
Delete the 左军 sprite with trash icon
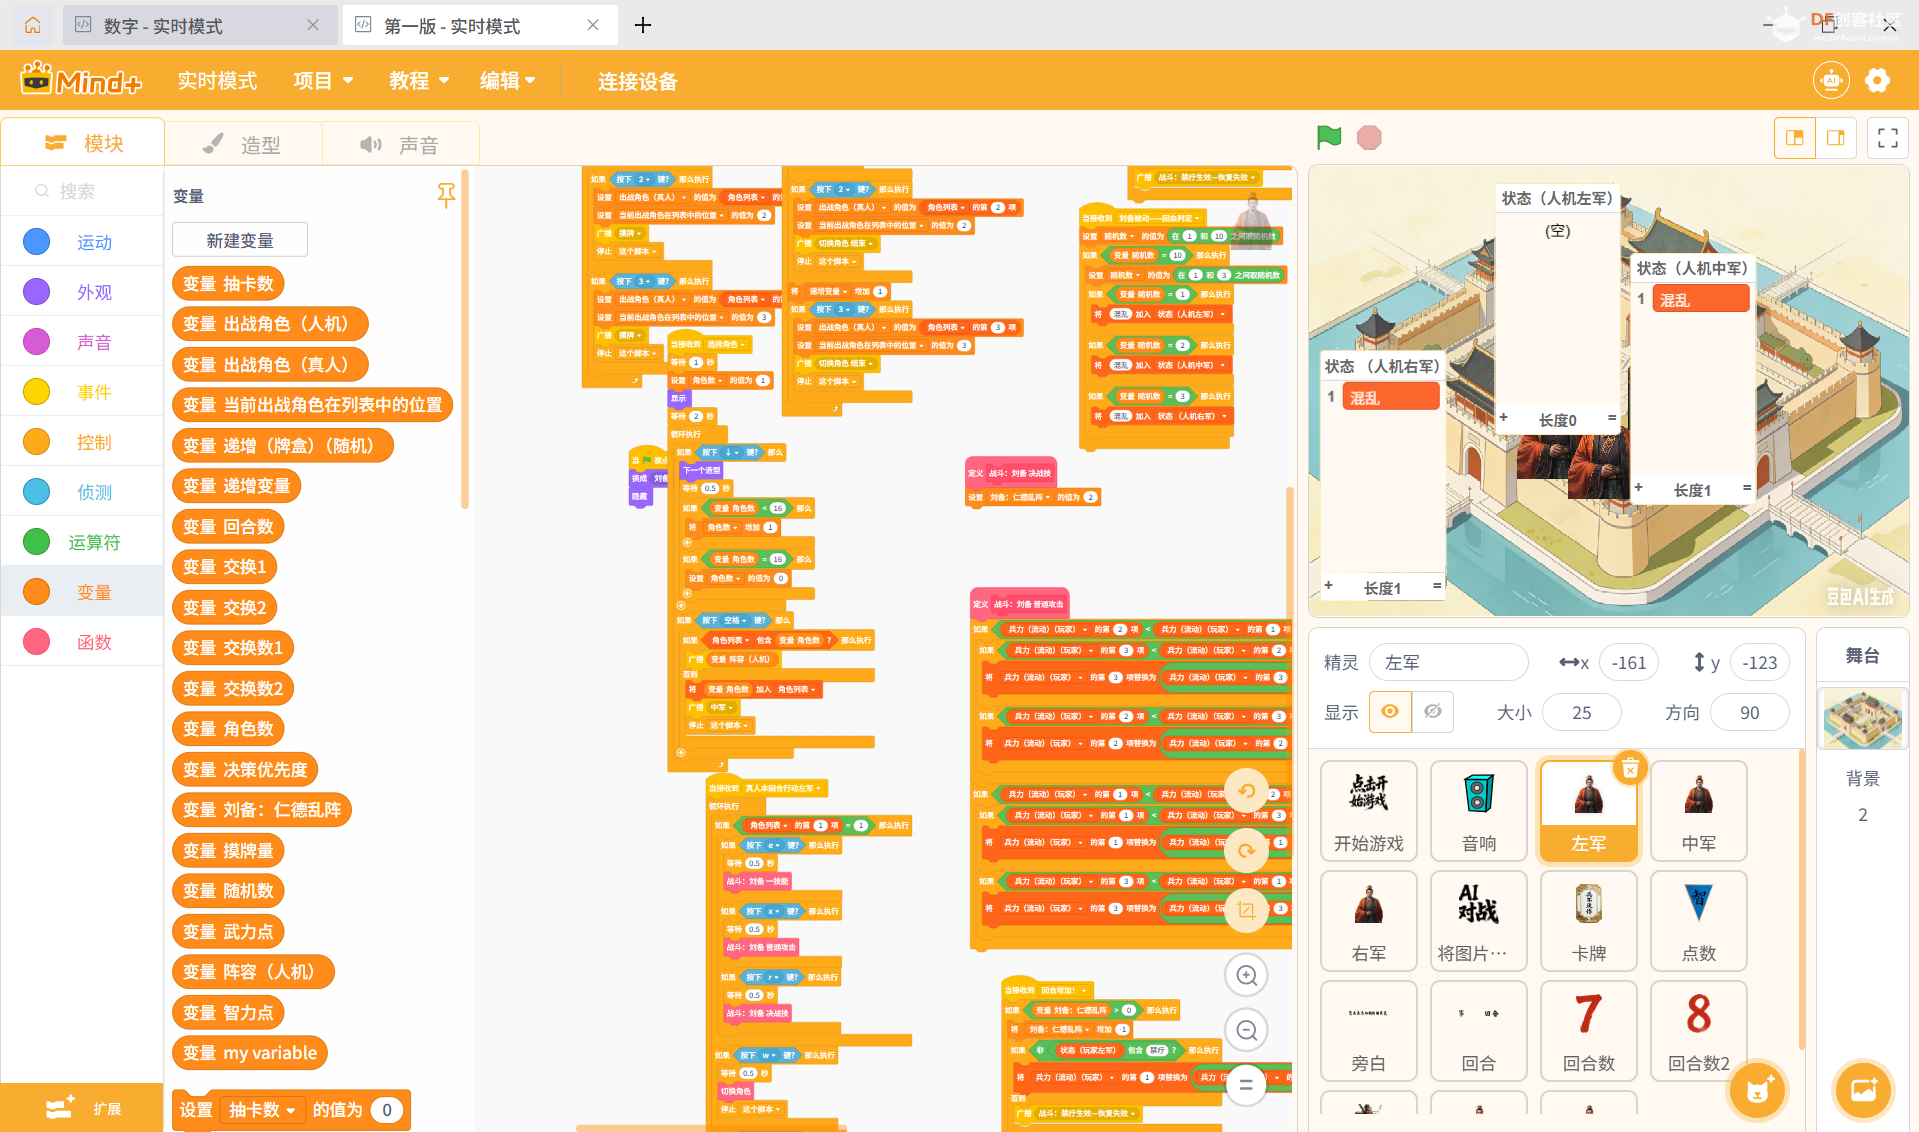1630,768
